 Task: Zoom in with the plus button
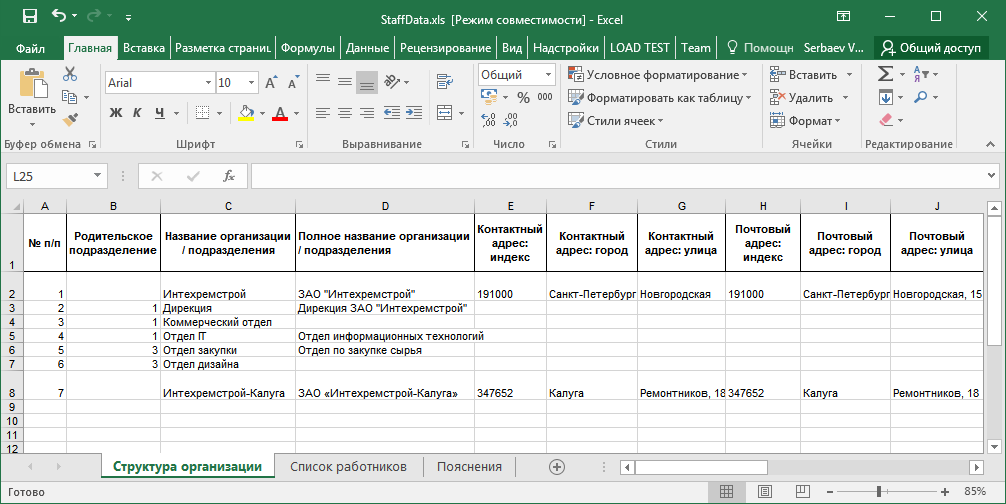point(945,492)
